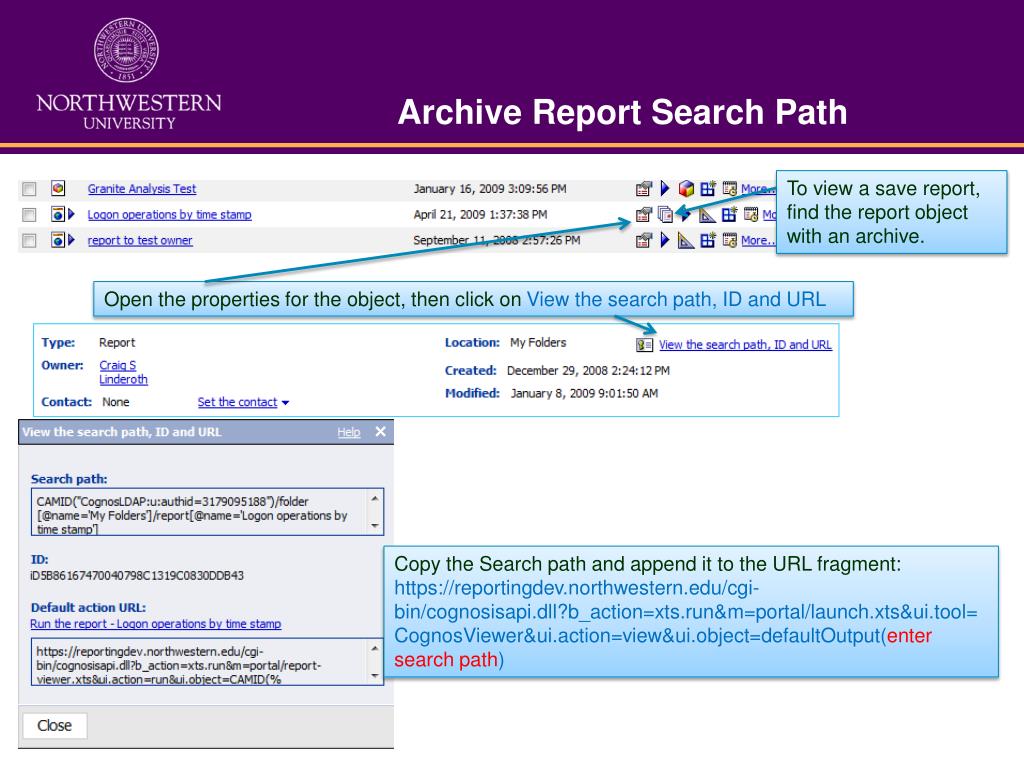This screenshot has width=1024, height=768.
Task: Click the View the search path, ID and URL link
Action: tap(745, 345)
